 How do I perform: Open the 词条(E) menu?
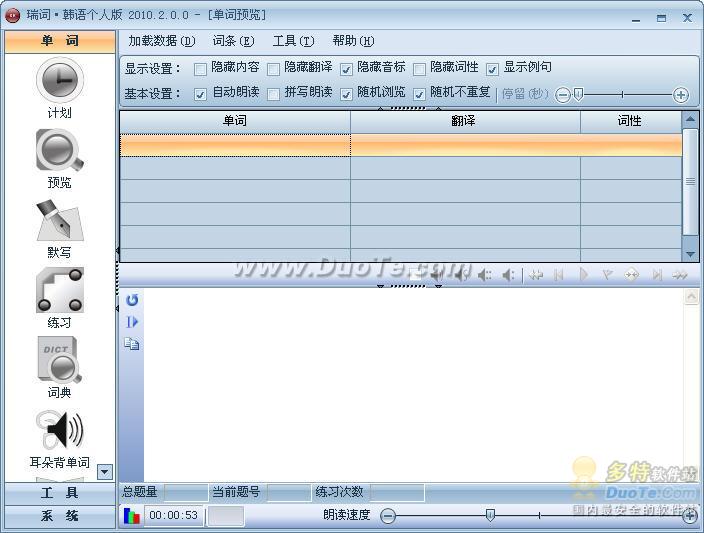pyautogui.click(x=233, y=41)
